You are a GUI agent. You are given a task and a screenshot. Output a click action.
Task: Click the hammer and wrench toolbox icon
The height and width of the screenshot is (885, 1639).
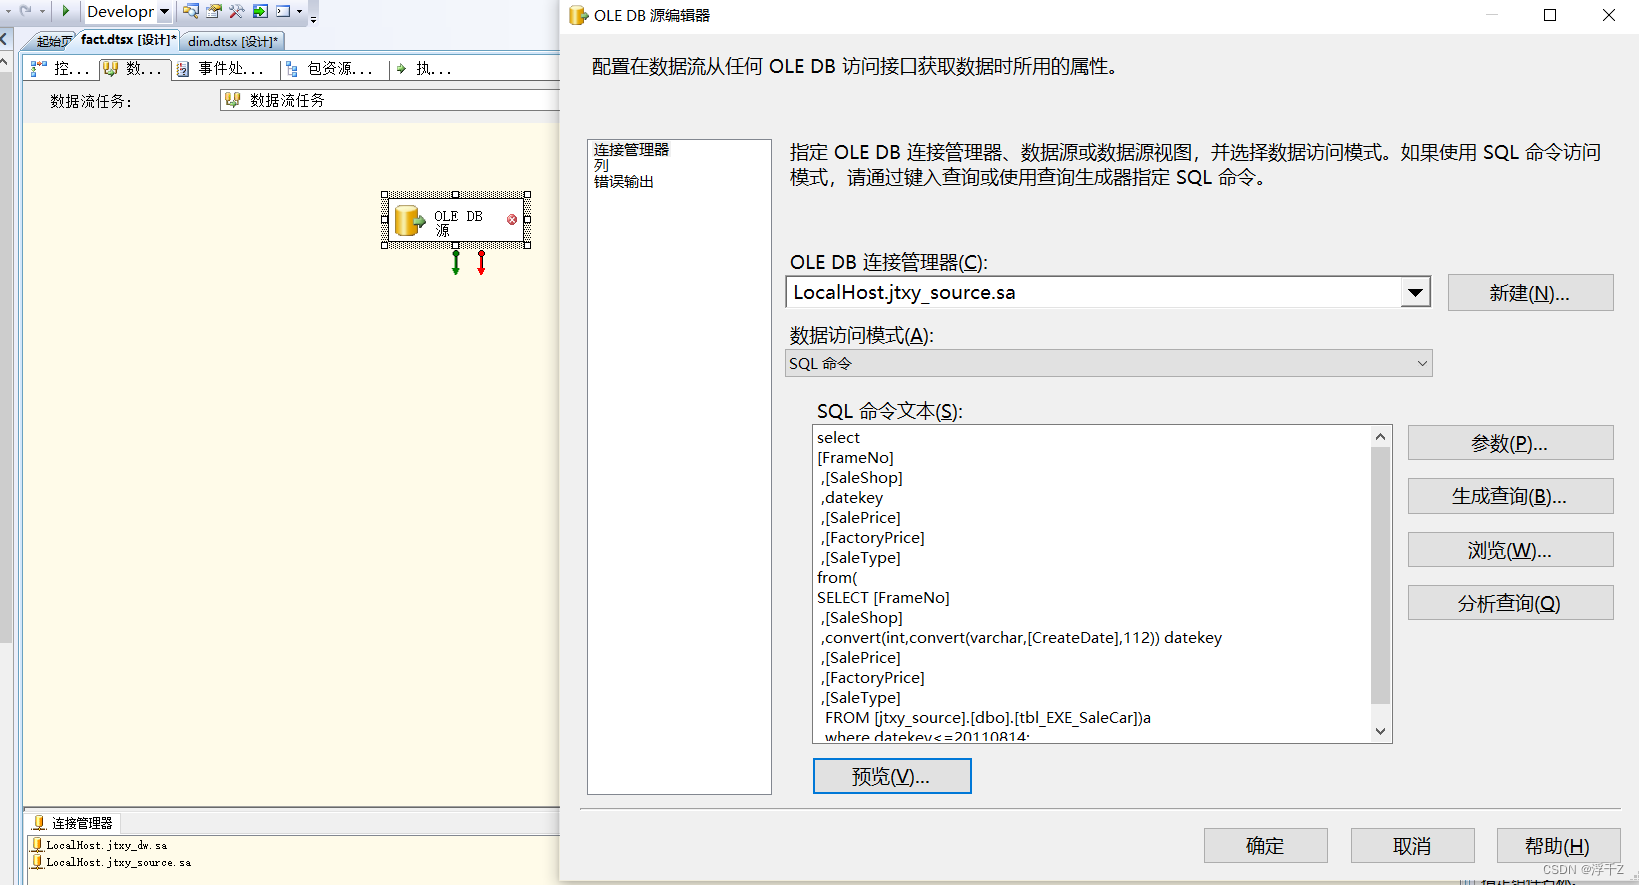pyautogui.click(x=237, y=11)
